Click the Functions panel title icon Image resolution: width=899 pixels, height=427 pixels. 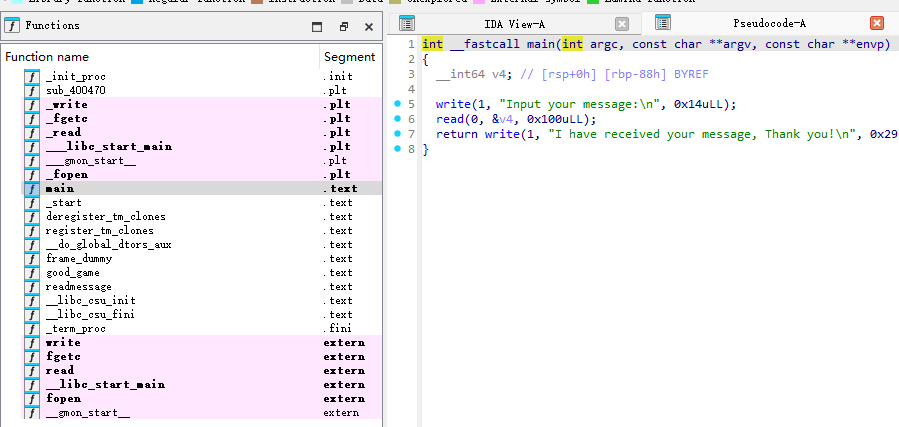[x=13, y=25]
